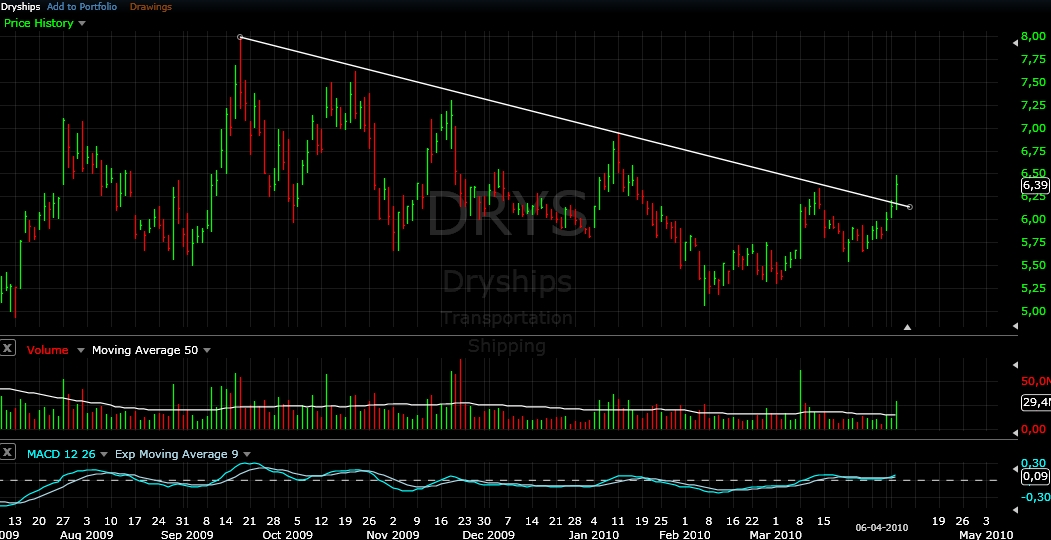Select the Exp Moving Average 9 label
Viewport: 1051px width, 540px height.
pos(176,454)
